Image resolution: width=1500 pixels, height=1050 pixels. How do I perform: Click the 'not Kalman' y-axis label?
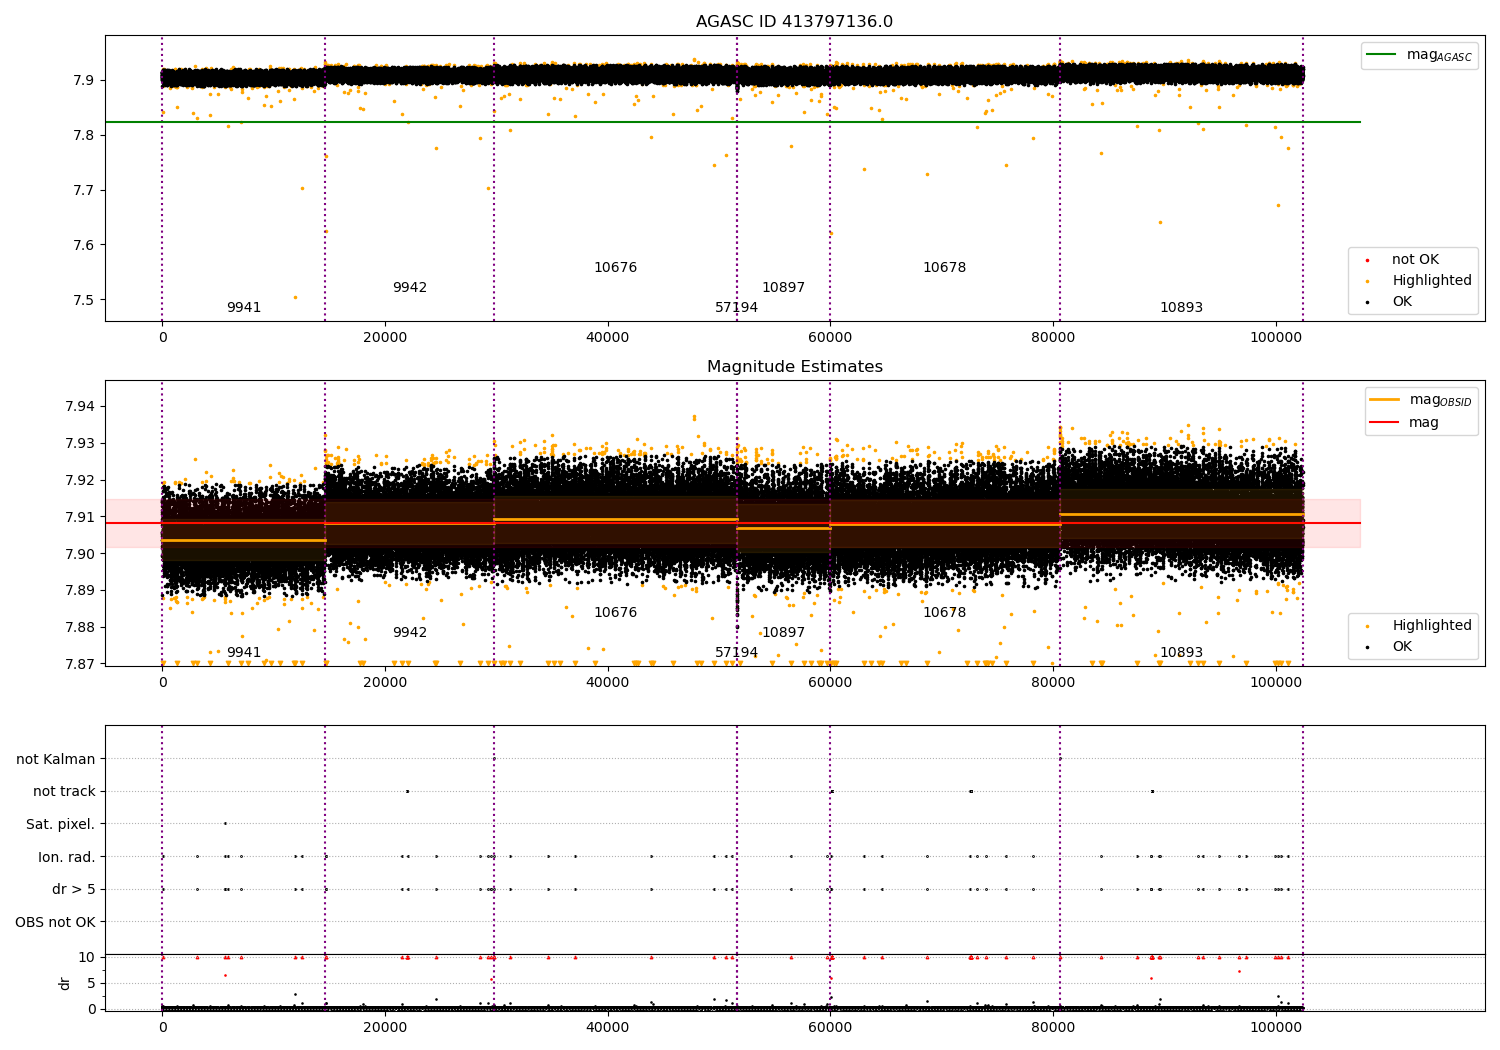pyautogui.click(x=56, y=760)
